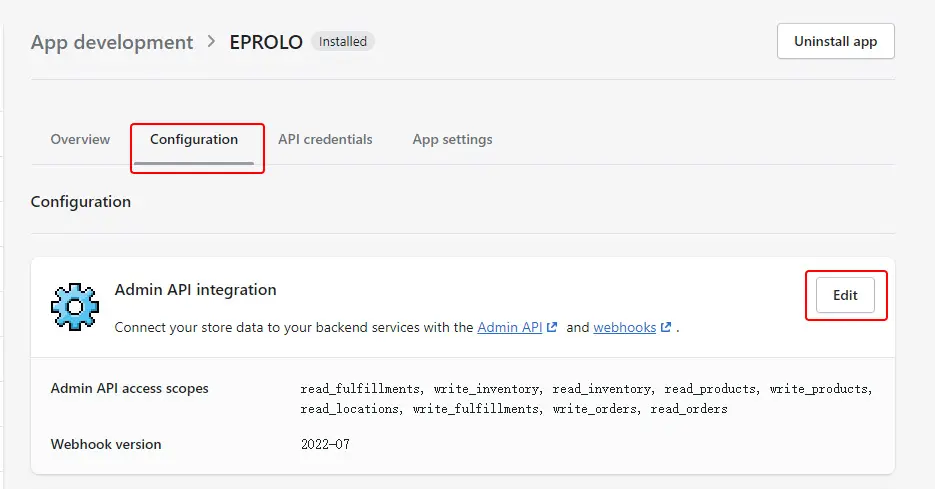Screen dimensions: 935x489
Task: Click the Installed status badge
Action: (x=343, y=42)
